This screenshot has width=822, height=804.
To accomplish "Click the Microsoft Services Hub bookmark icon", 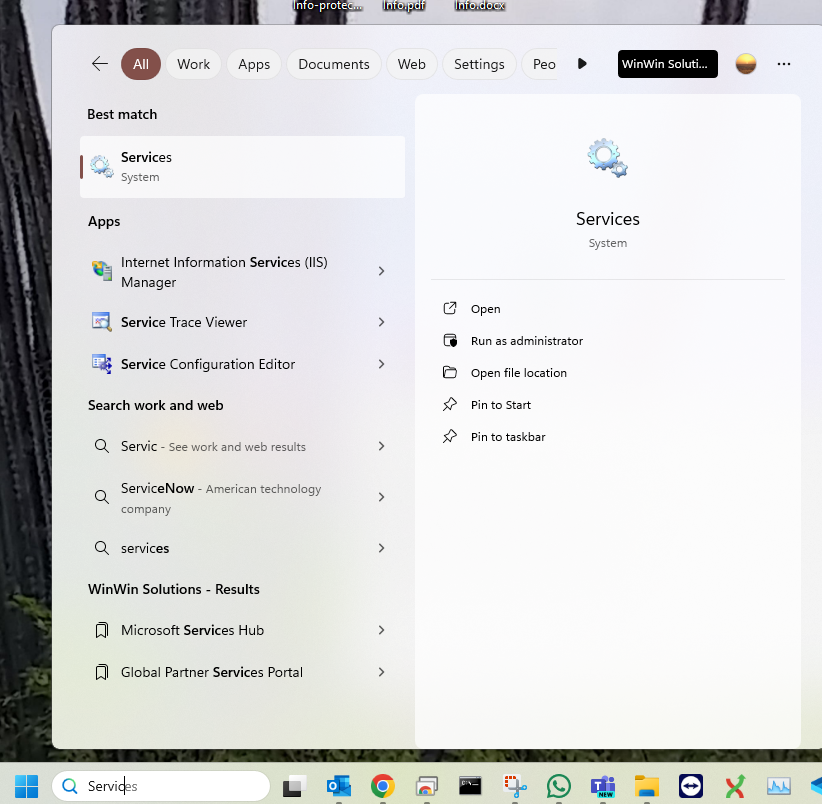I will click(x=102, y=630).
